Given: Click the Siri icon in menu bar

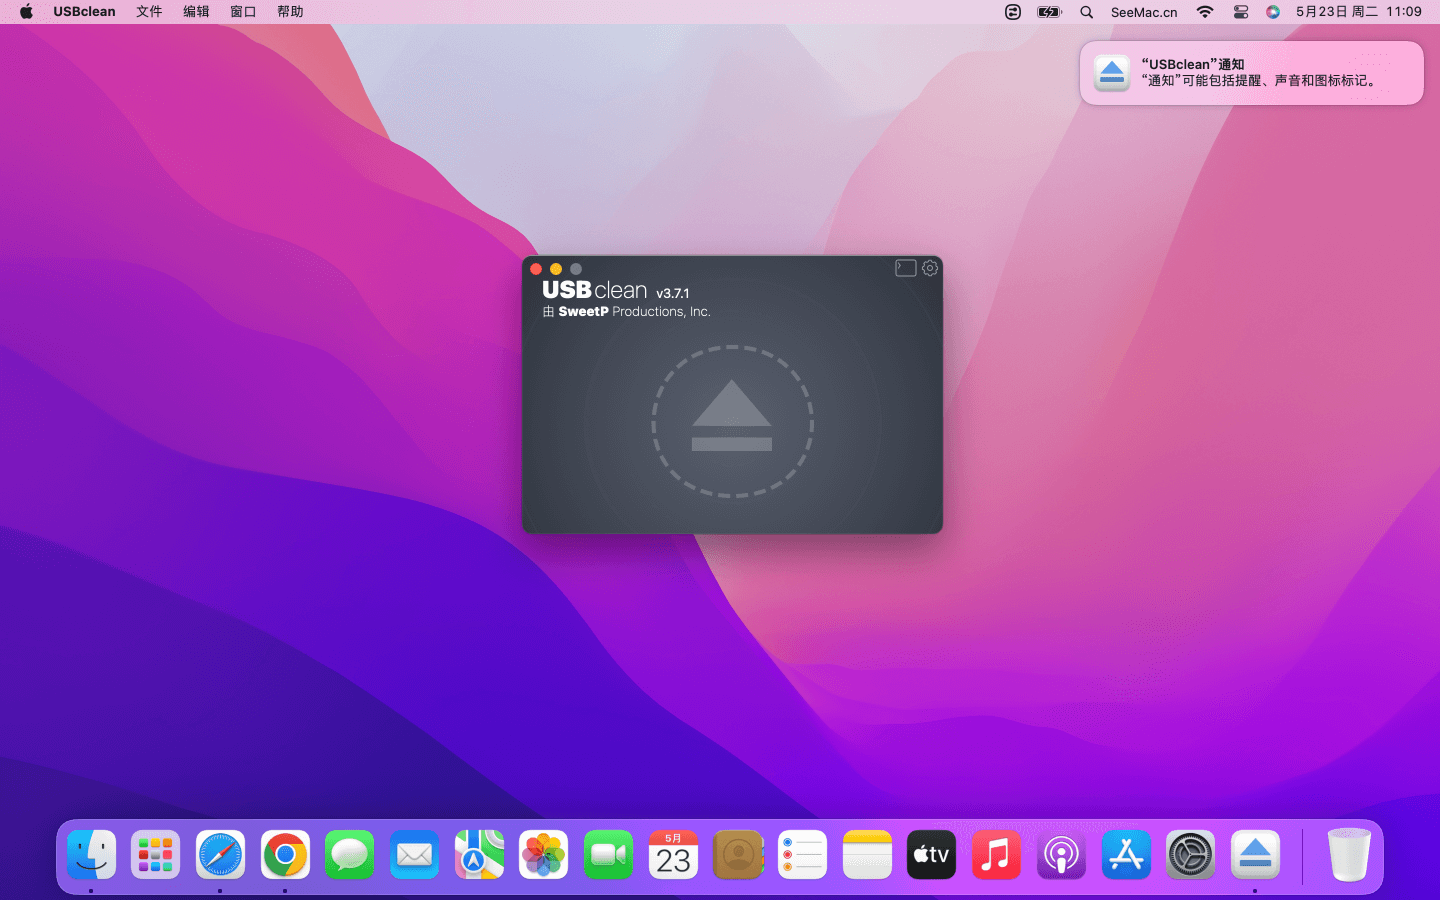Looking at the screenshot, I should [x=1272, y=12].
